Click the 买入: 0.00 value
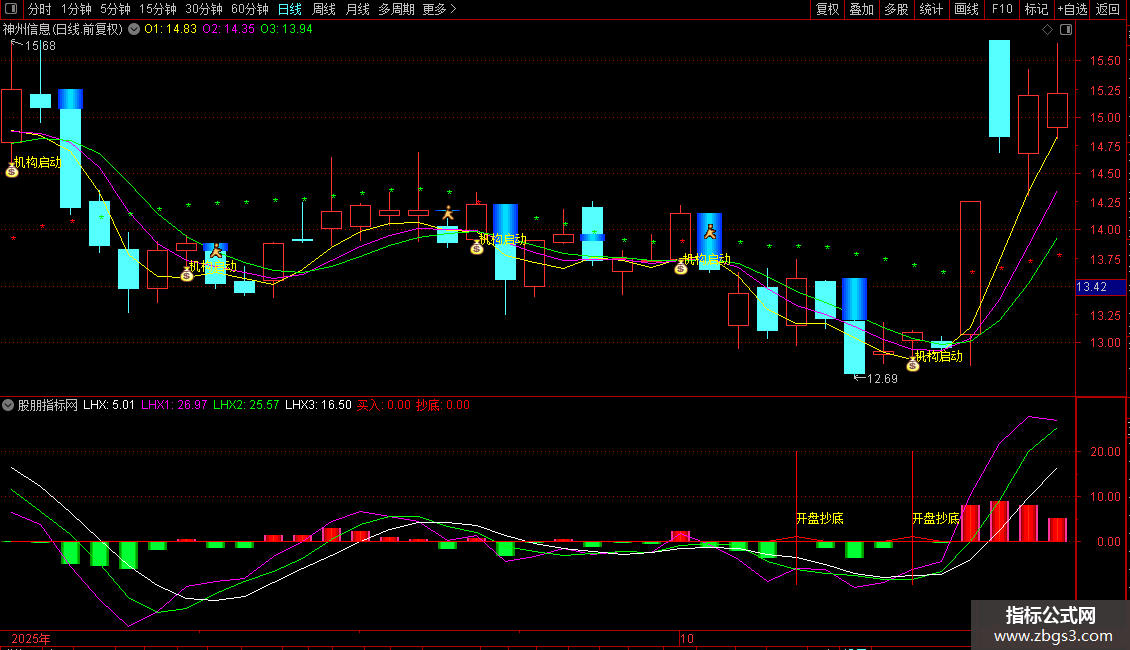Screen dimensions: 1130x650 [384, 405]
